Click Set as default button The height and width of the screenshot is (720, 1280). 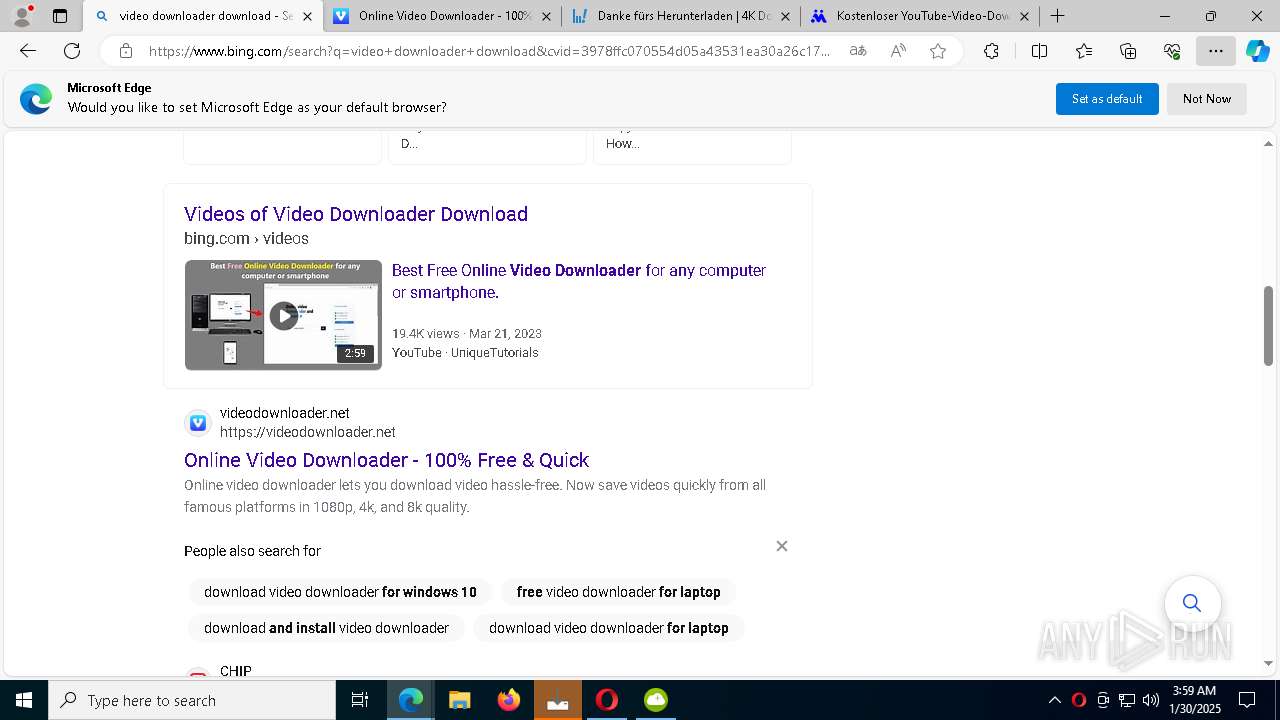point(1107,99)
